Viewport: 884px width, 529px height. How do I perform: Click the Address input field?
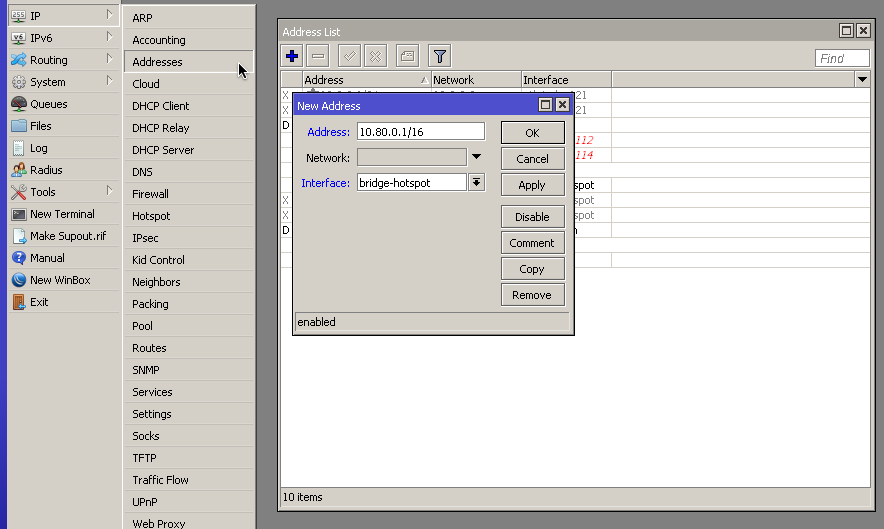tap(420, 132)
